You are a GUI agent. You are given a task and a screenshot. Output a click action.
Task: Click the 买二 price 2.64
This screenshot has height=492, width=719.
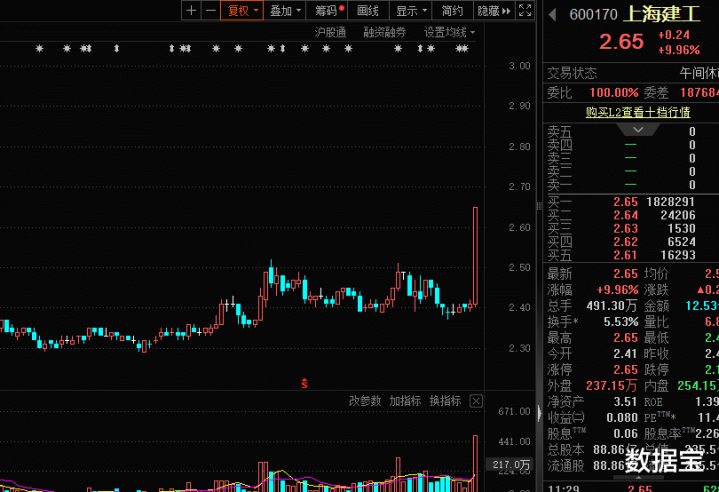coord(625,215)
